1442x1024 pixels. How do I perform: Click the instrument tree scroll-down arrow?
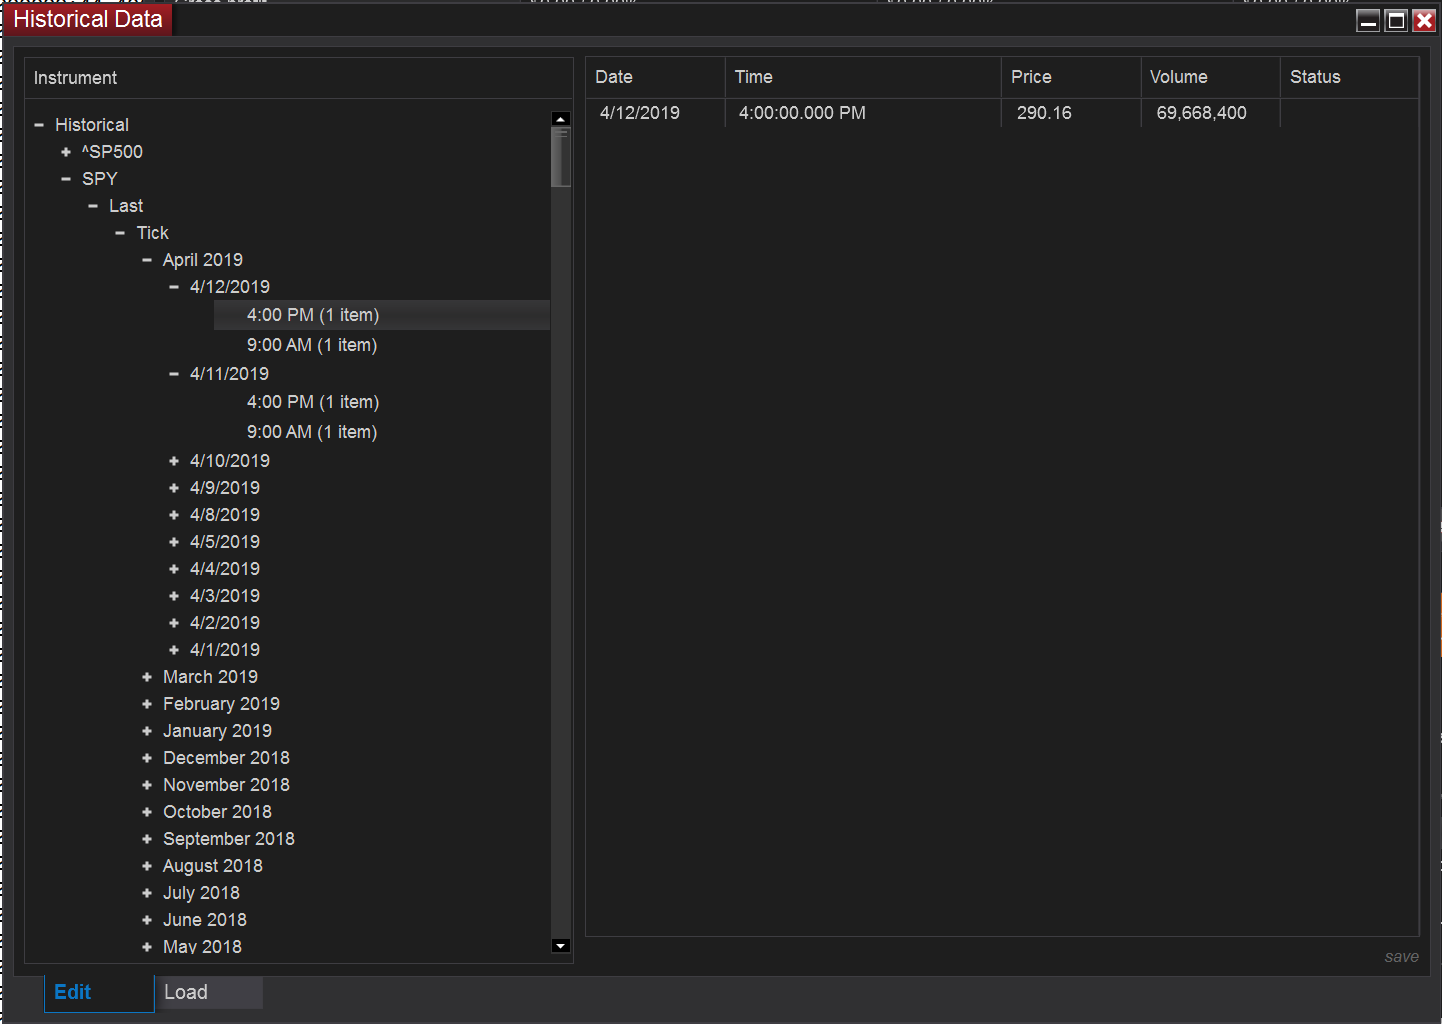(x=561, y=946)
